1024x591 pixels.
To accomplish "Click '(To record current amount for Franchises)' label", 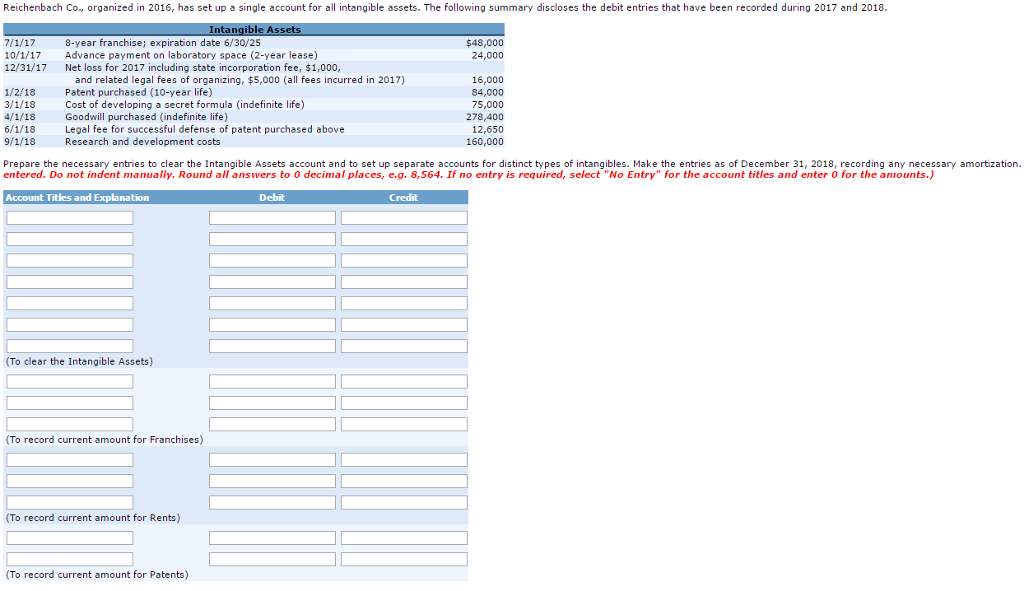I will coord(104,439).
